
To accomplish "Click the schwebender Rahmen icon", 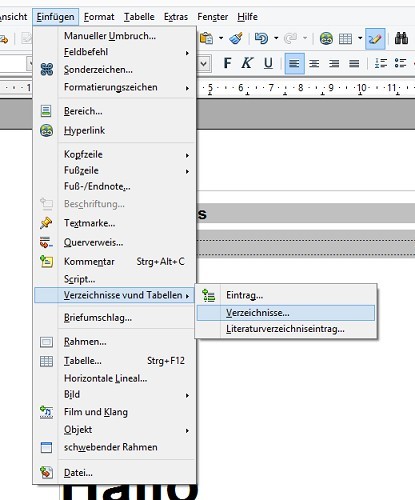I will 46,447.
